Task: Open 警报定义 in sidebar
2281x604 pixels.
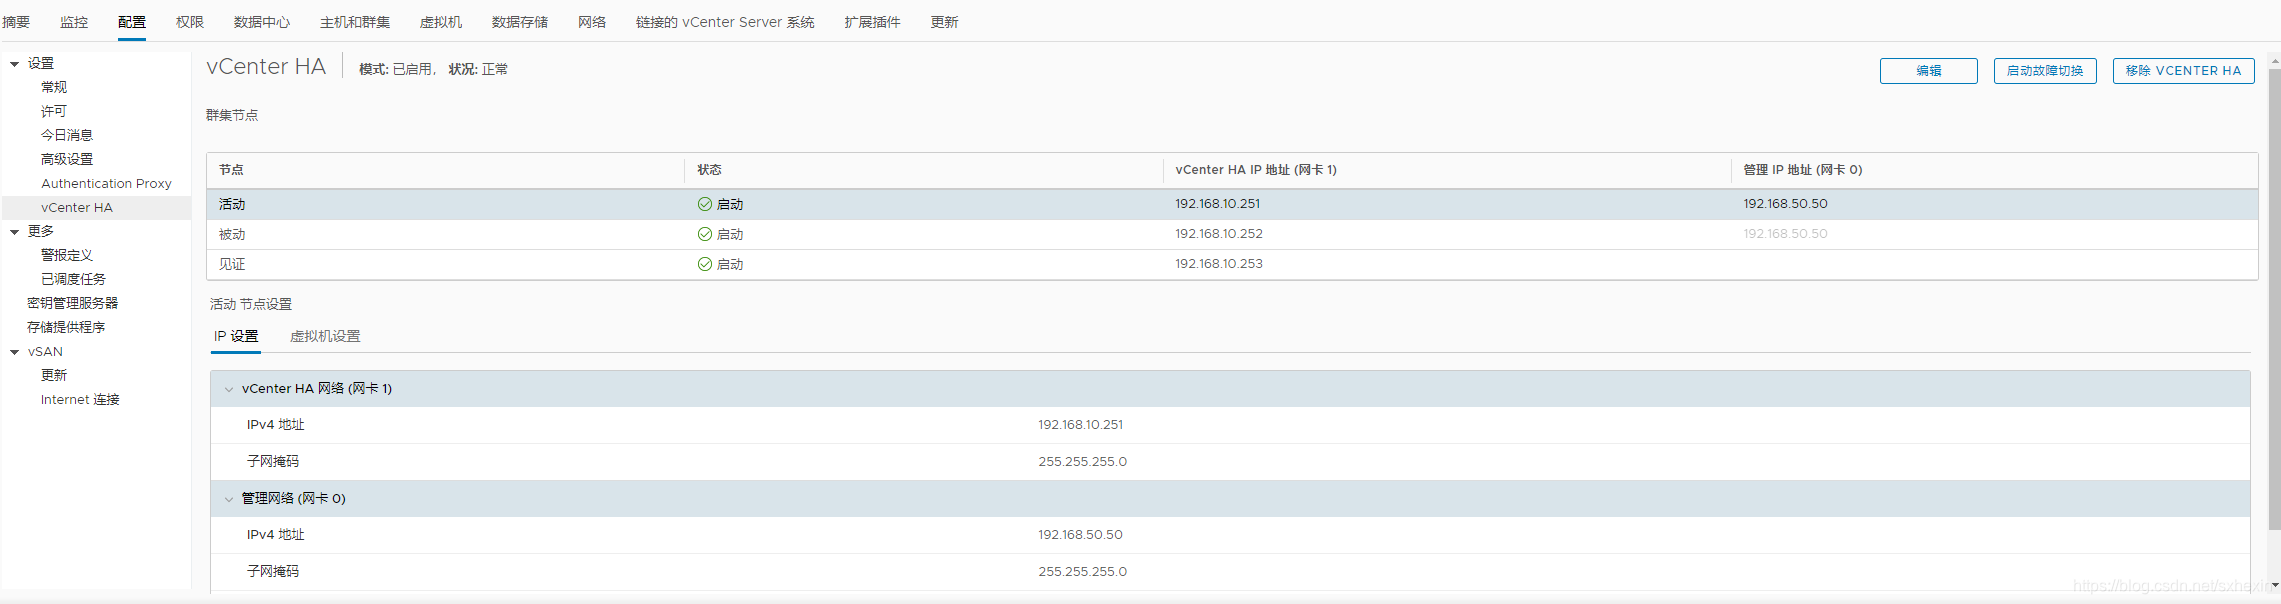Action: click(x=67, y=255)
